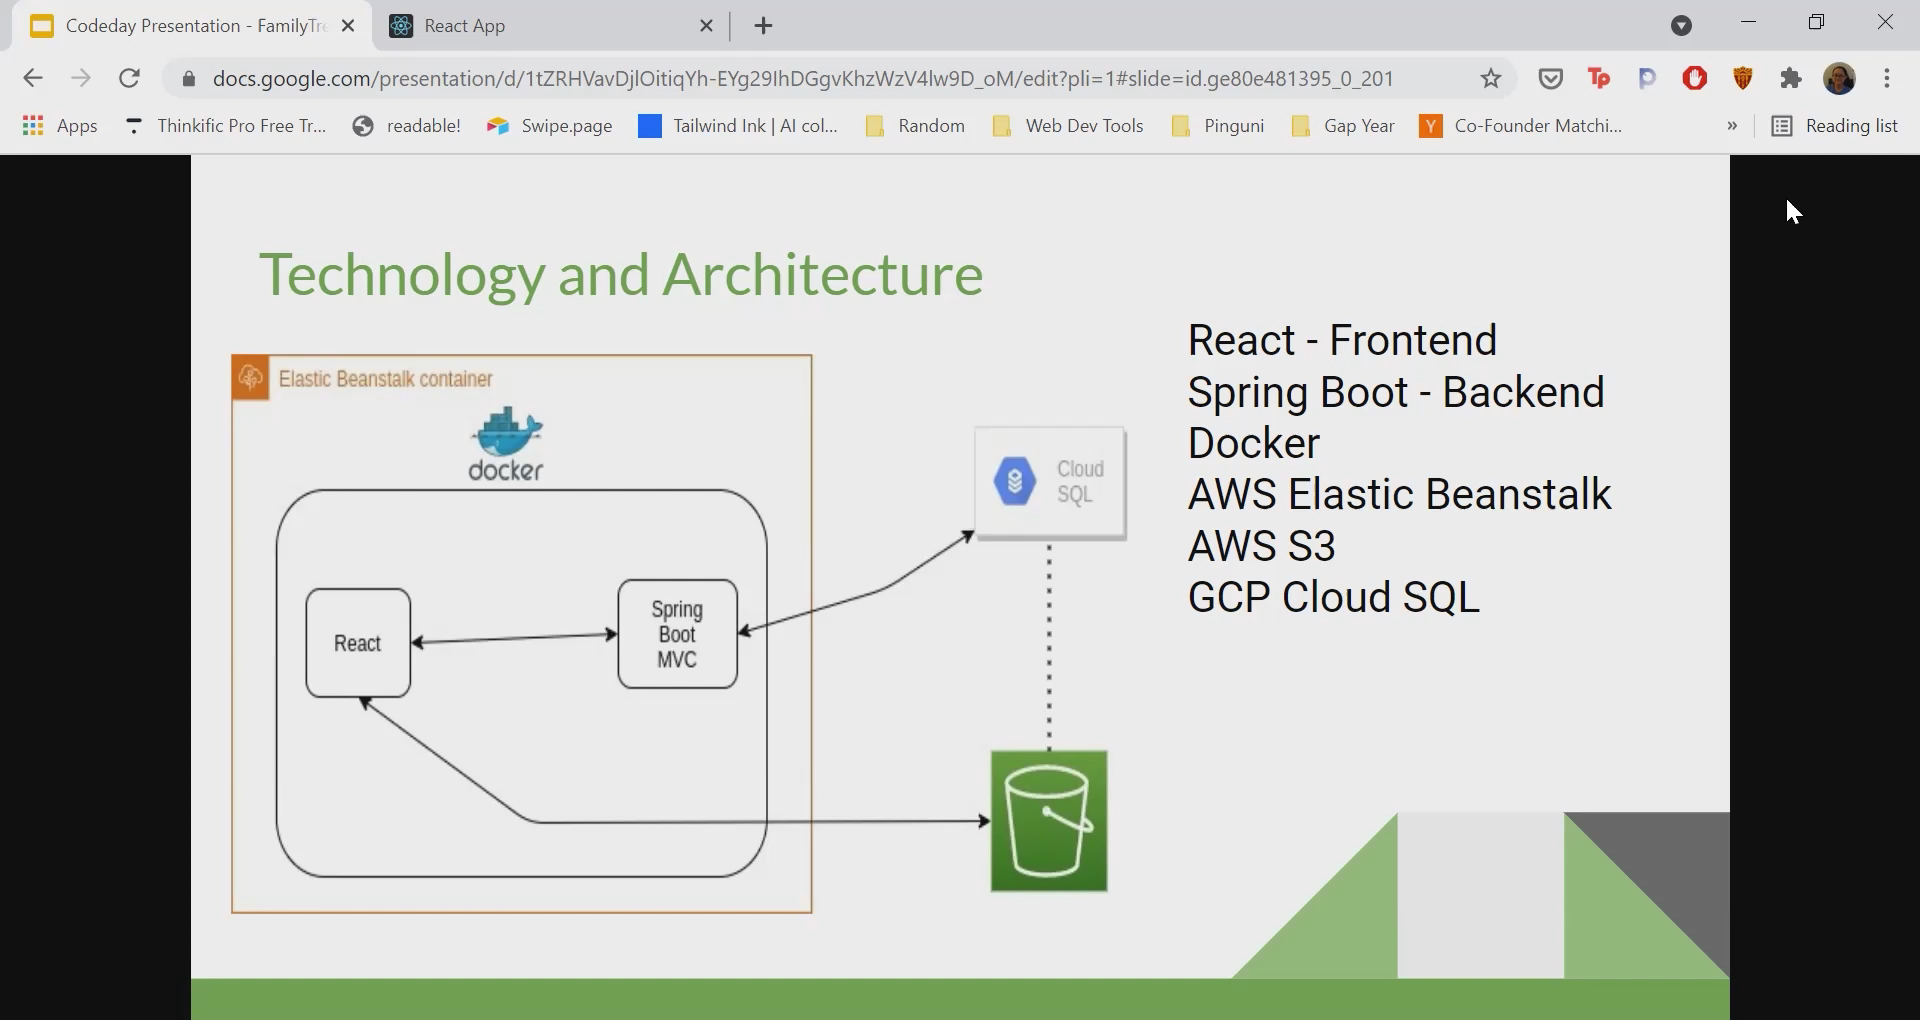
Task: Open the Thinkific Pro Free Trial bookmark
Action: pyautogui.click(x=225, y=125)
